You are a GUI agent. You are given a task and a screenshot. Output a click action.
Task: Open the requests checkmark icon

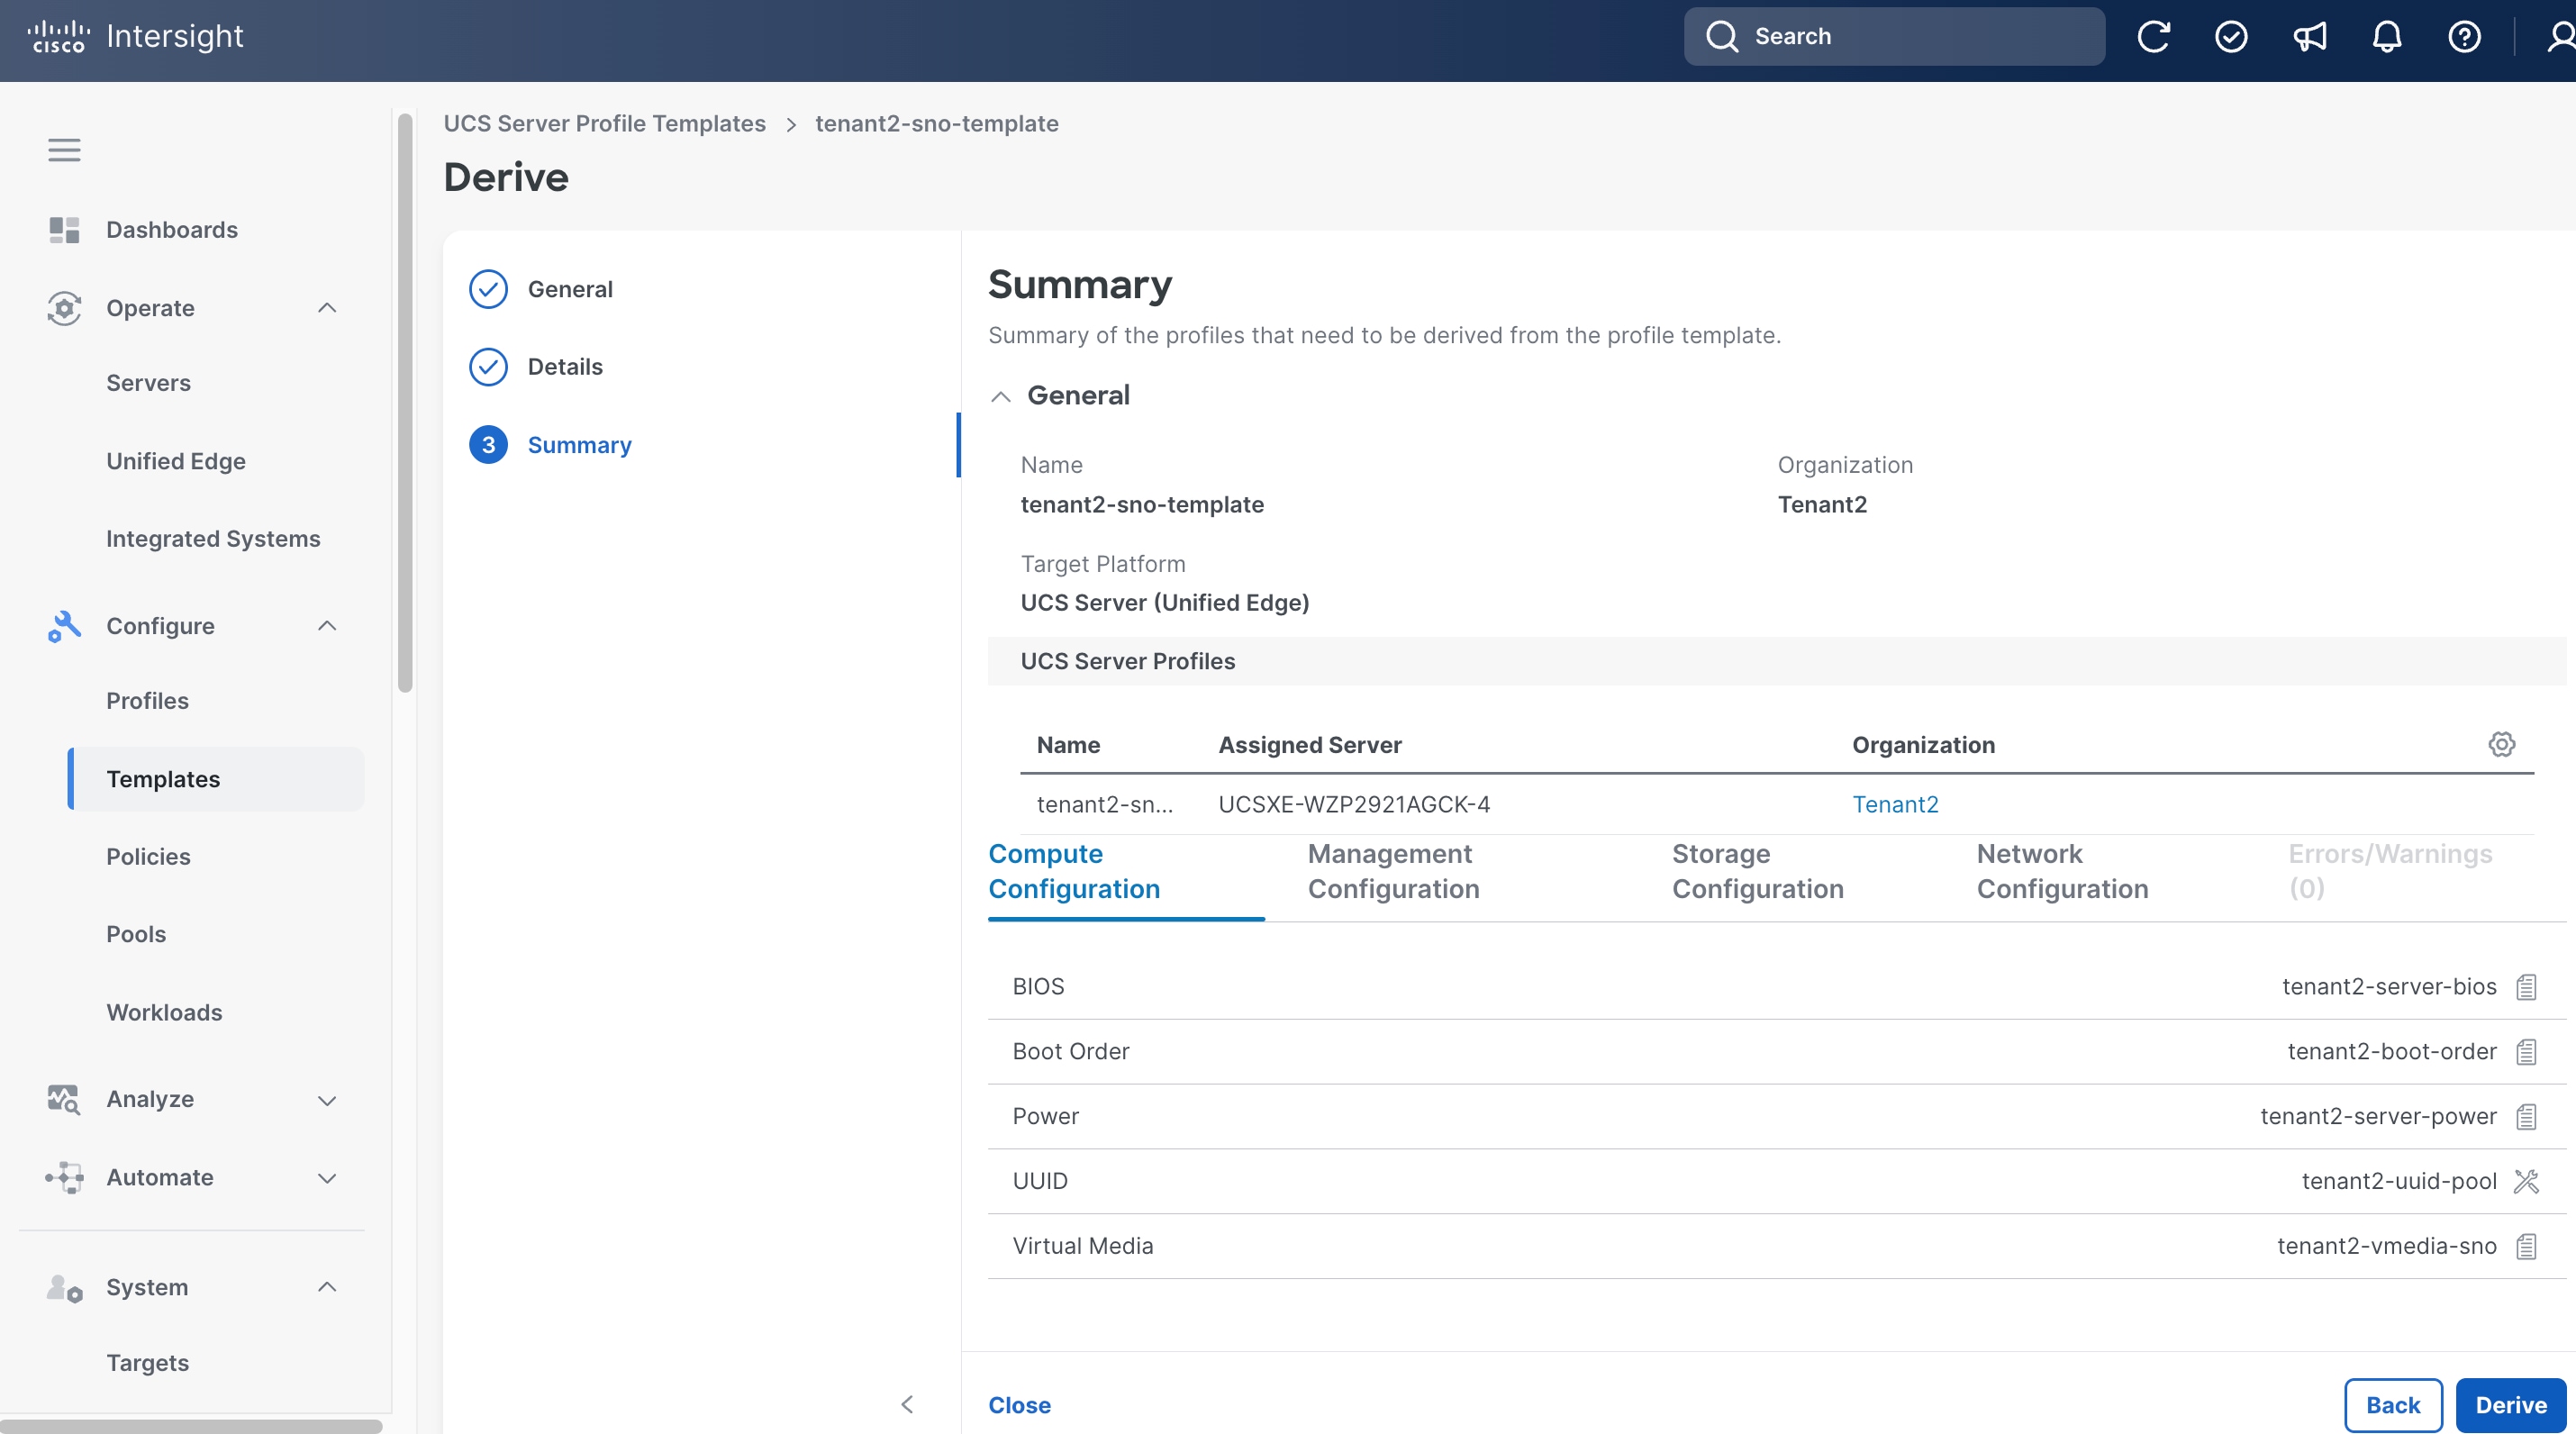tap(2231, 37)
